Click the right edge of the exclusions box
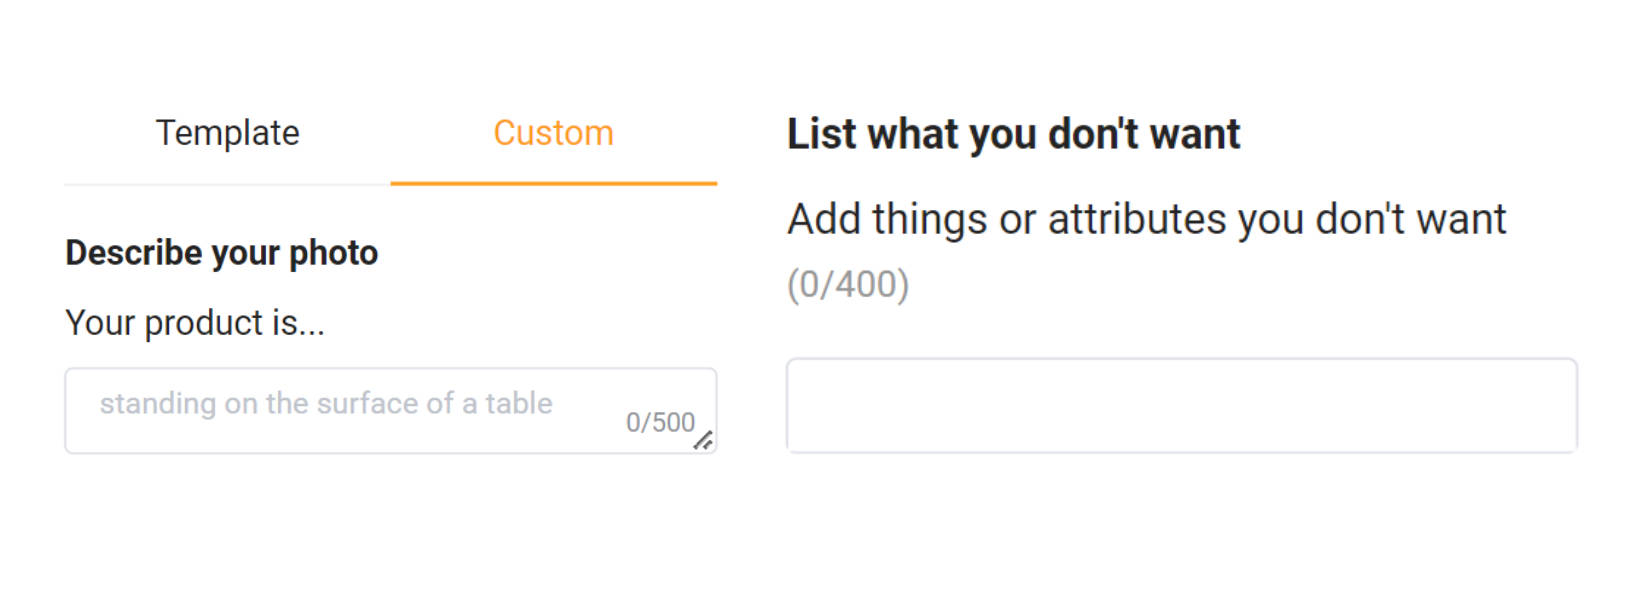 [x=1577, y=405]
